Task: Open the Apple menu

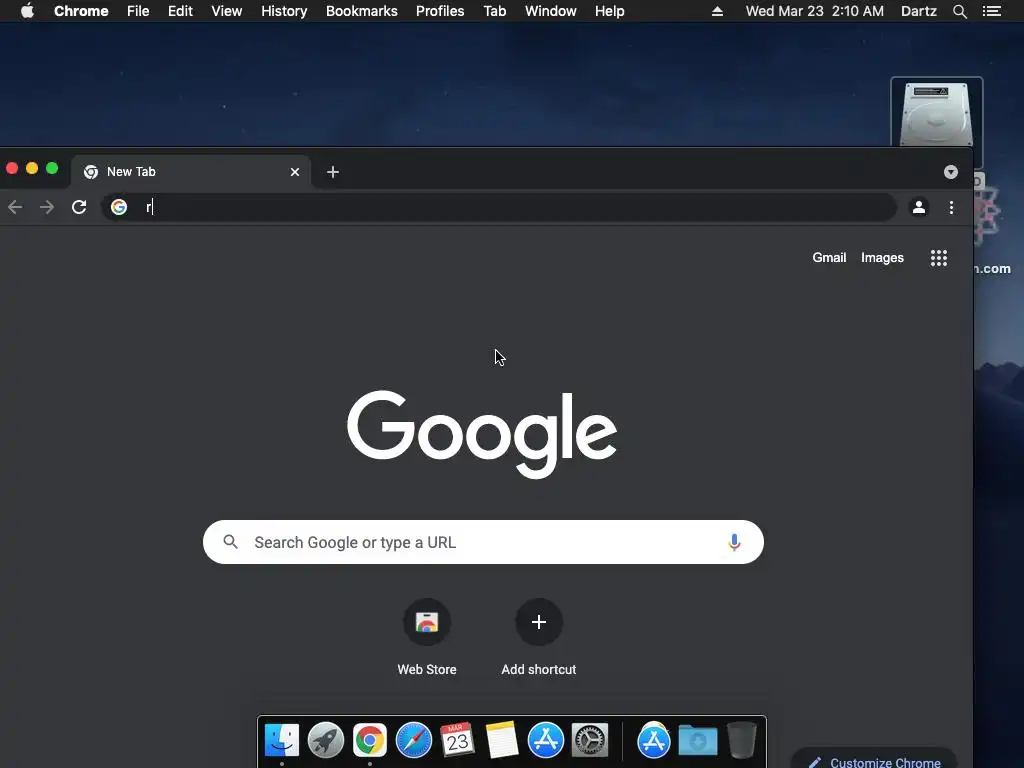Action: (x=27, y=11)
